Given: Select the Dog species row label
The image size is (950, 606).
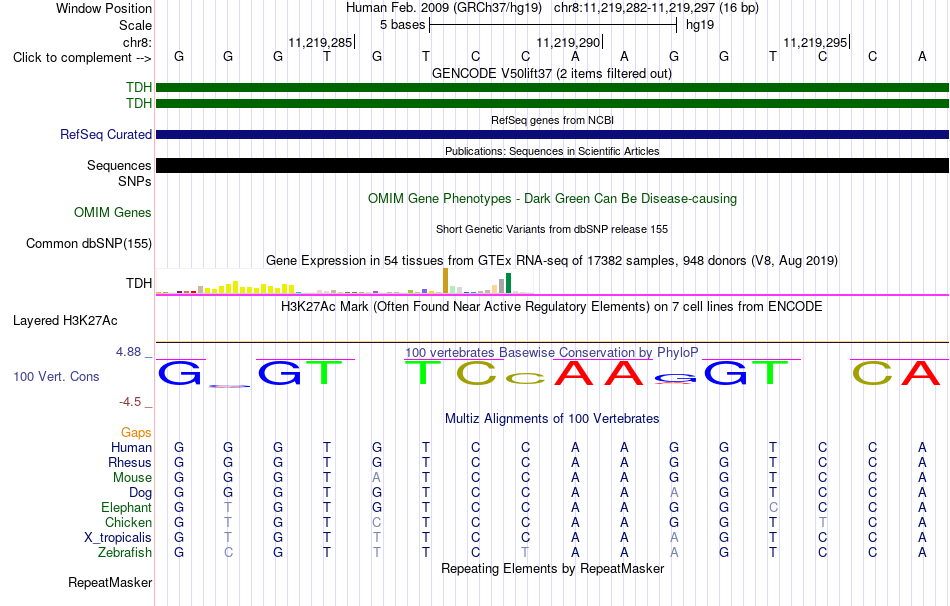Looking at the screenshot, I should coord(141,493).
